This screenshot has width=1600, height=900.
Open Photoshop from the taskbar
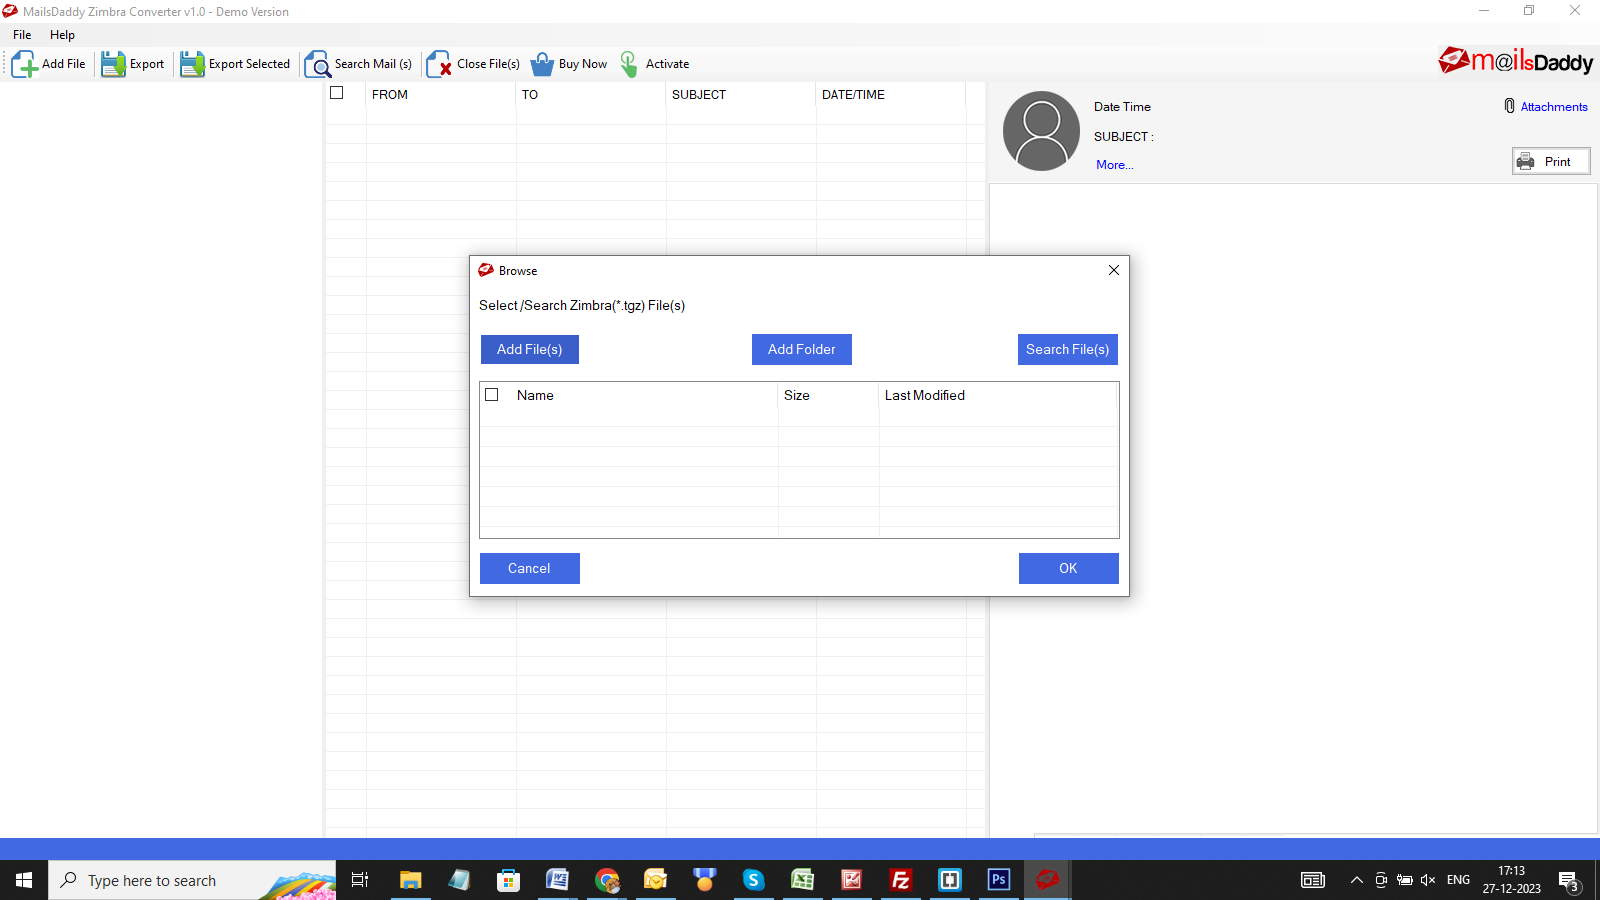point(998,880)
